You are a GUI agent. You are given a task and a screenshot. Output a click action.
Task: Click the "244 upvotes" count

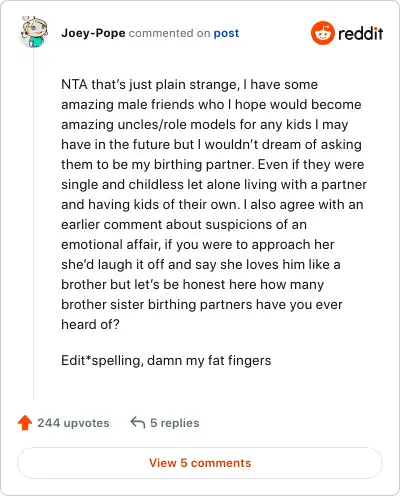tap(73, 423)
